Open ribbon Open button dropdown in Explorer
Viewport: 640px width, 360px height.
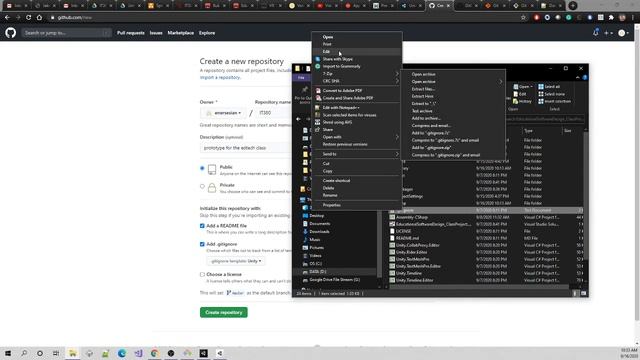tap(522, 87)
